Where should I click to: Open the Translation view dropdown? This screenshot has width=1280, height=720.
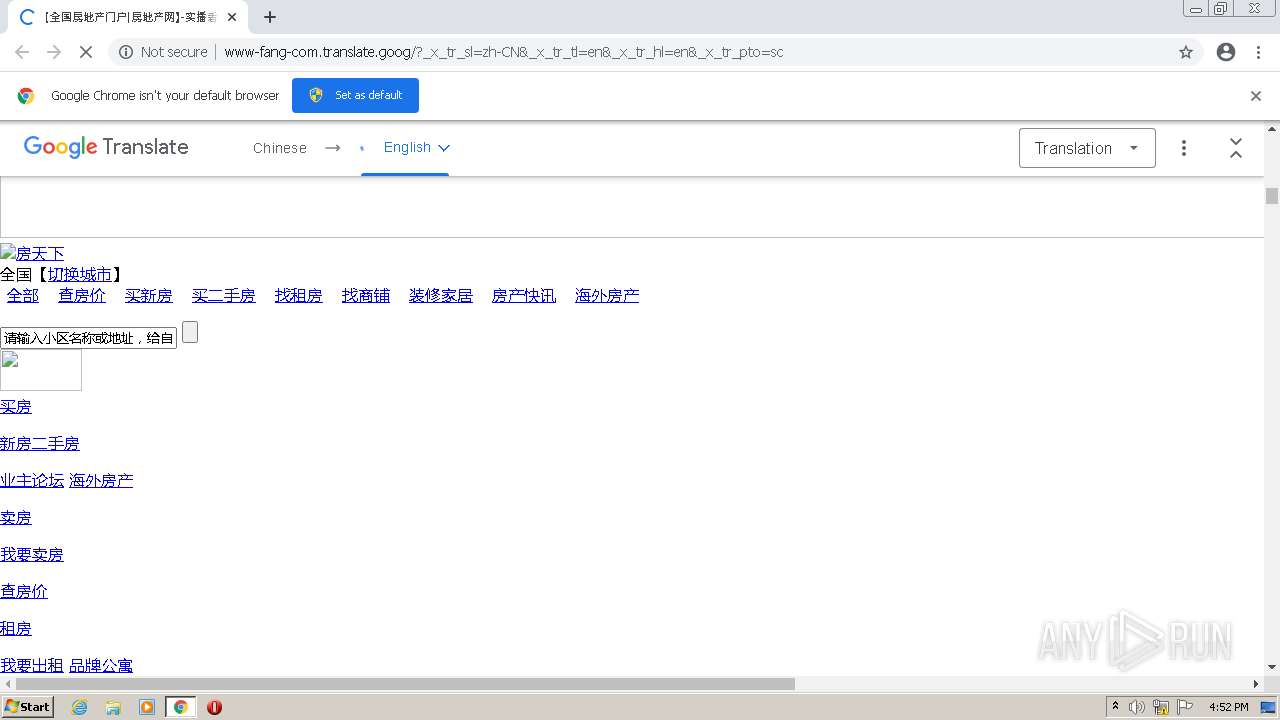tap(1087, 148)
